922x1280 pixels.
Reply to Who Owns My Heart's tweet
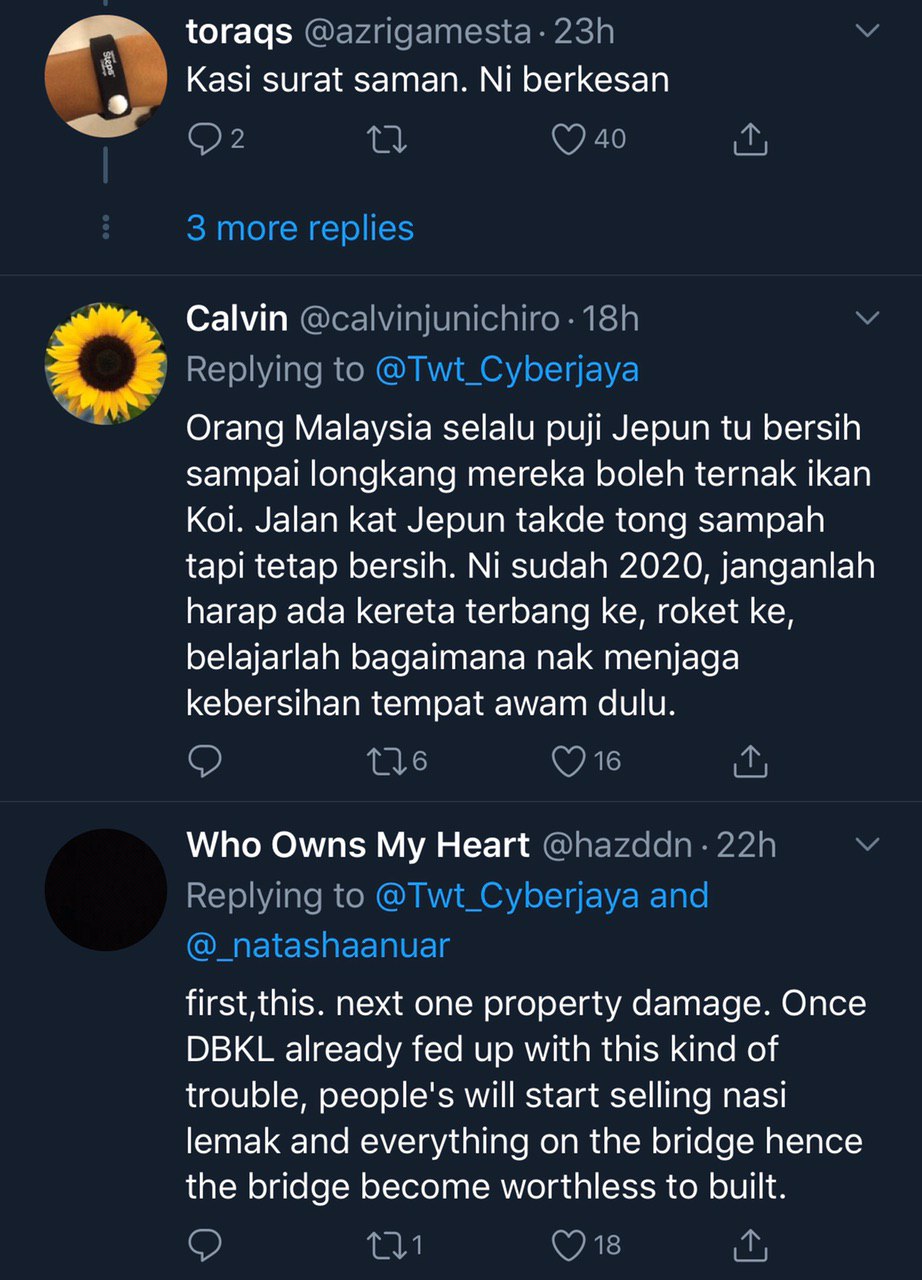pos(204,1245)
